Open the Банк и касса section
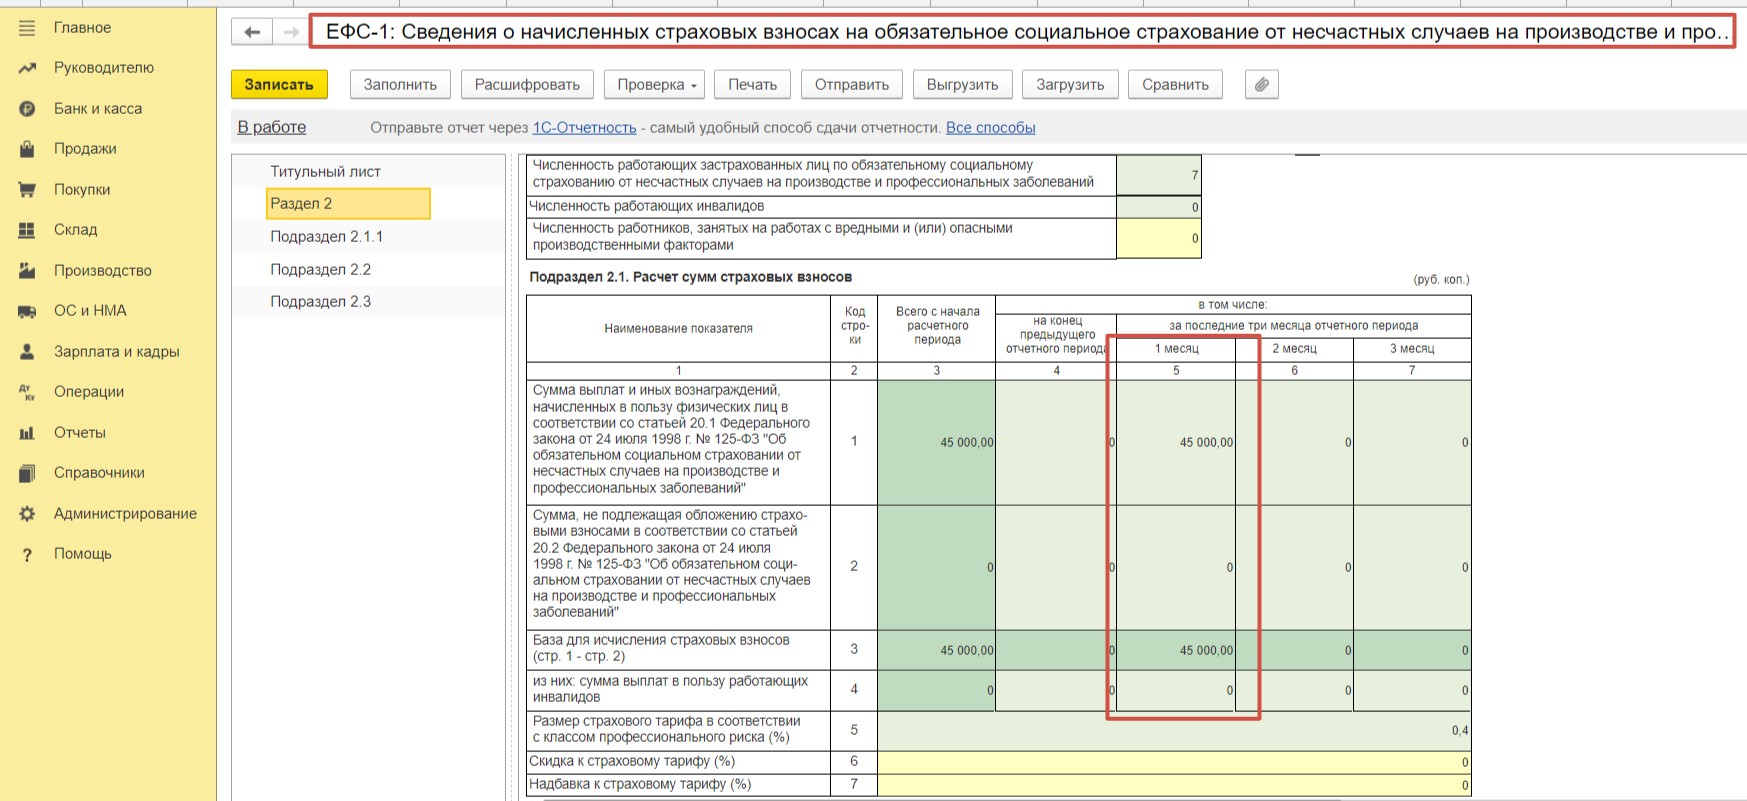Image resolution: width=1747 pixels, height=801 pixels. (98, 109)
